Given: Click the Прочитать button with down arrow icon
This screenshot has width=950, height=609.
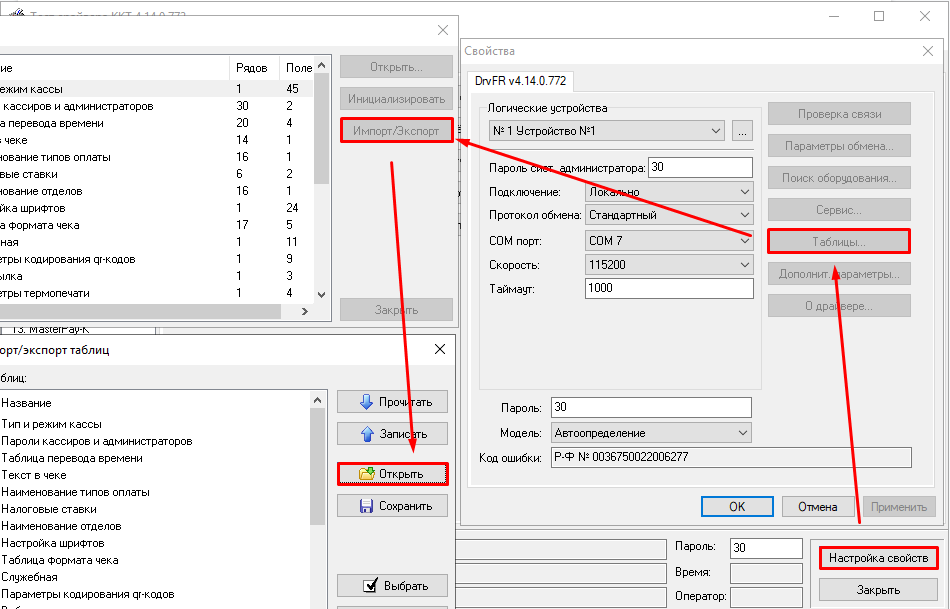Looking at the screenshot, I should click(392, 402).
